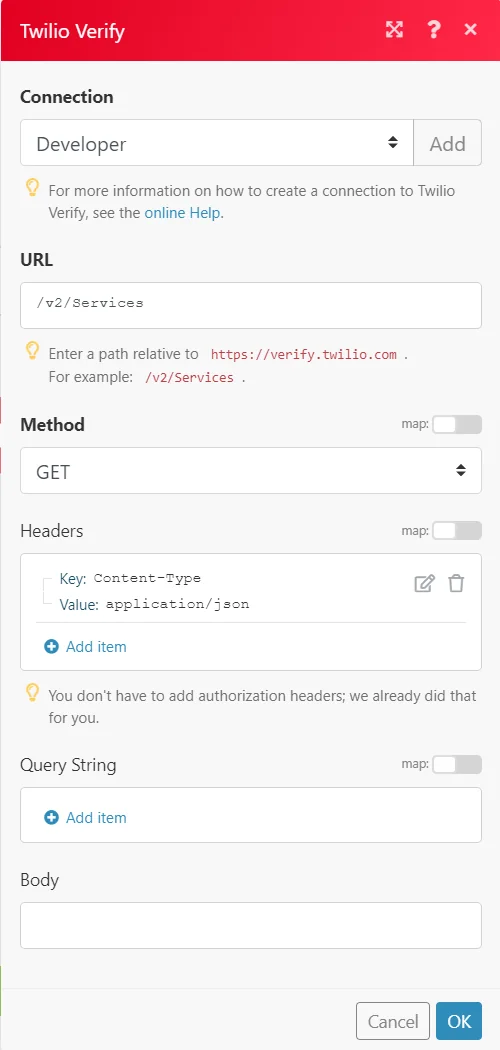
Task: Turn on the Query String map toggle
Action: (456, 765)
